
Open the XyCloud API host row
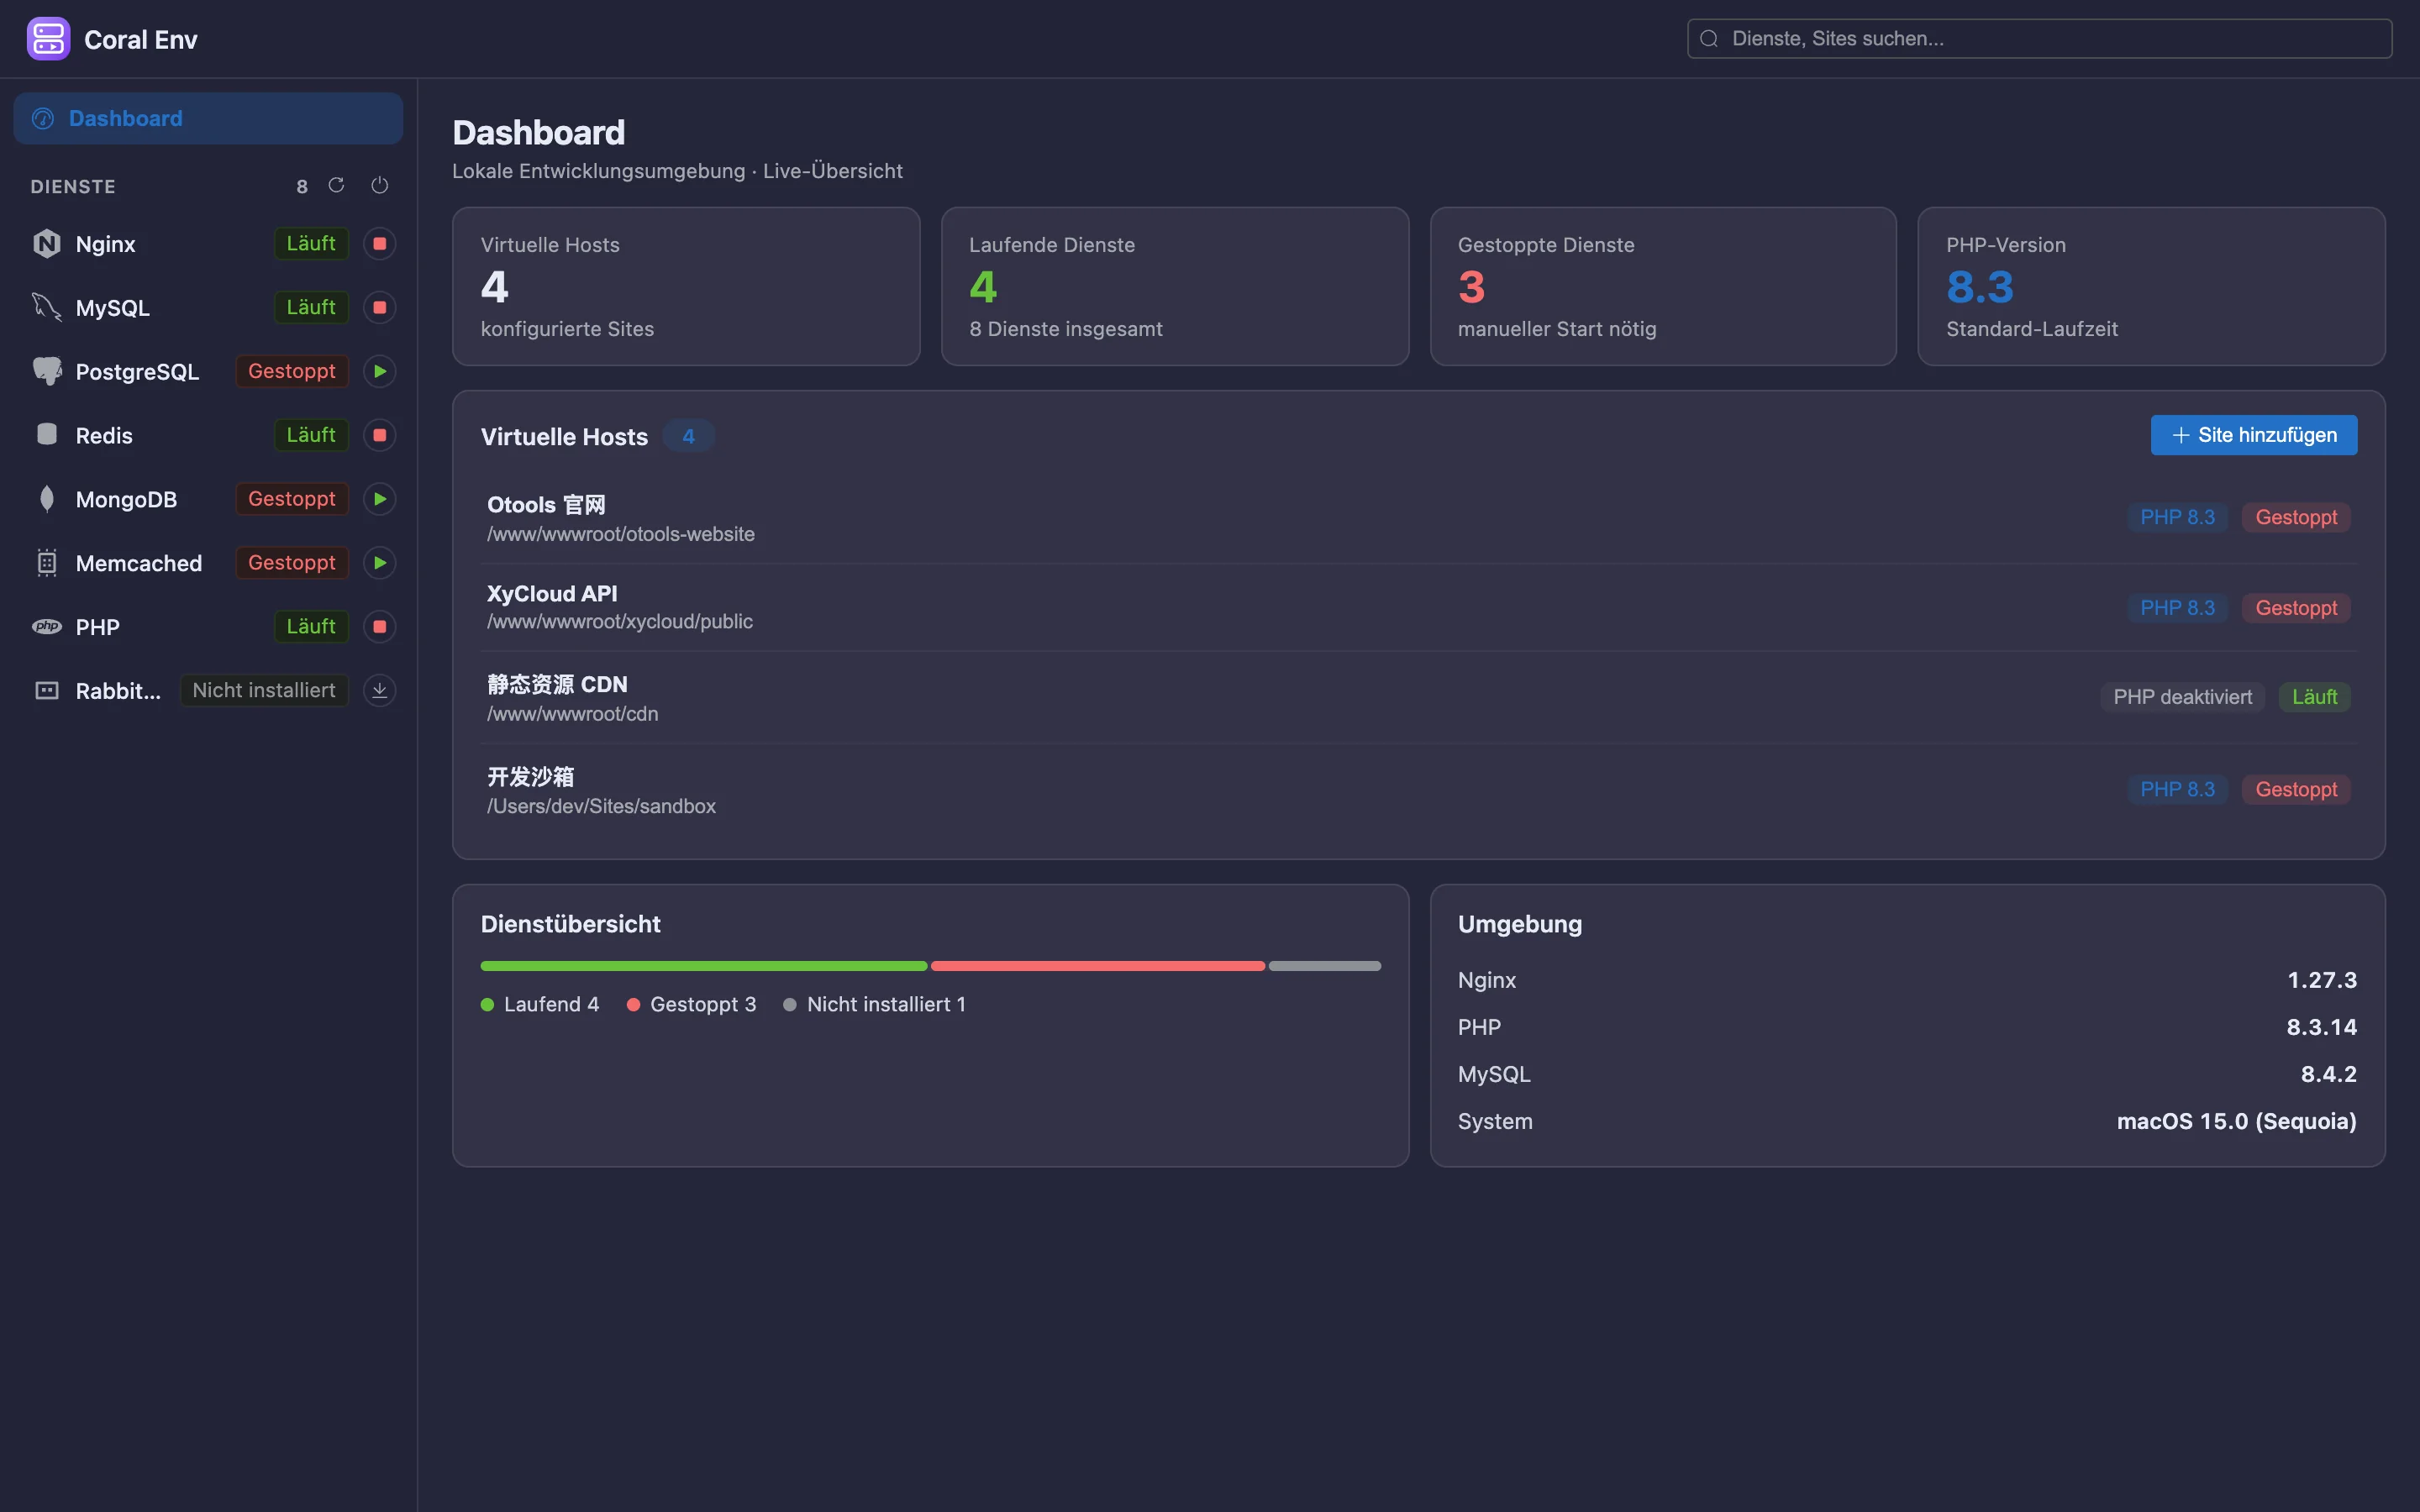pyautogui.click(x=1418, y=607)
